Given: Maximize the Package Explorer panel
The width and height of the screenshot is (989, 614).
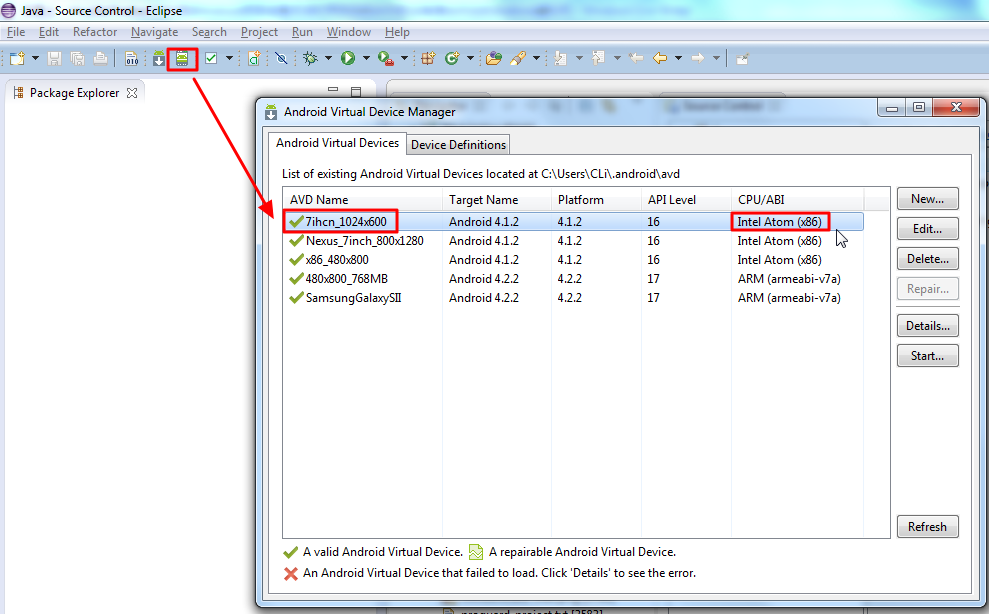Looking at the screenshot, I should (x=356, y=92).
